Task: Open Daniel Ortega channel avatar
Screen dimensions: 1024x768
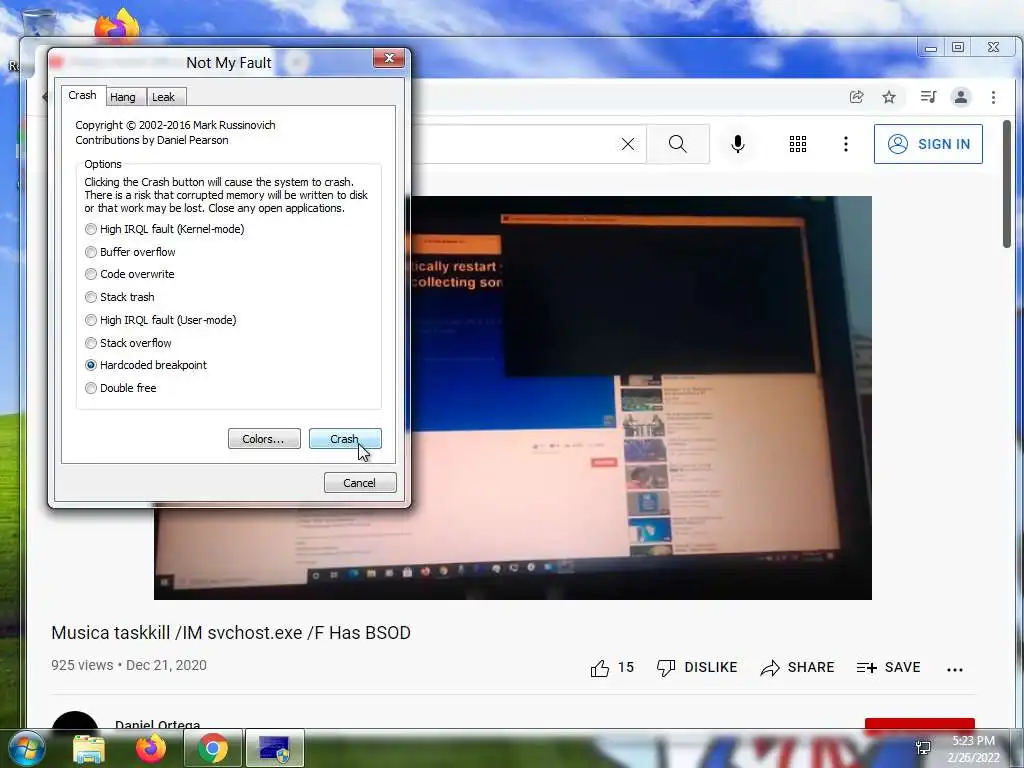Action: tap(74, 720)
